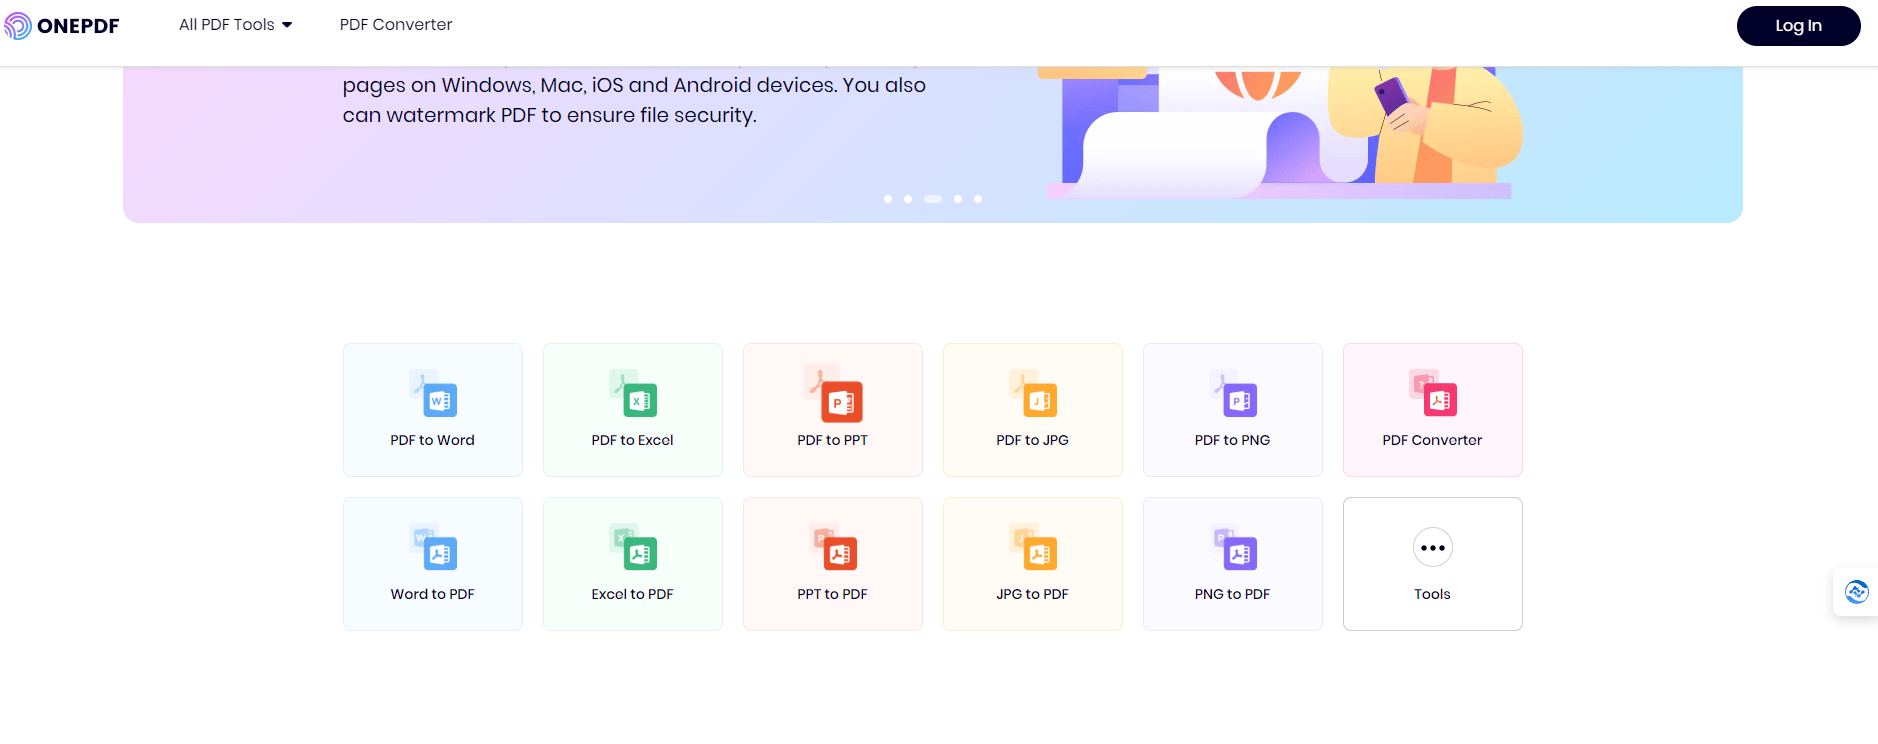Viewport: 1878px width, 744px height.
Task: Open the floating widget icon at right edge
Action: tap(1856, 592)
